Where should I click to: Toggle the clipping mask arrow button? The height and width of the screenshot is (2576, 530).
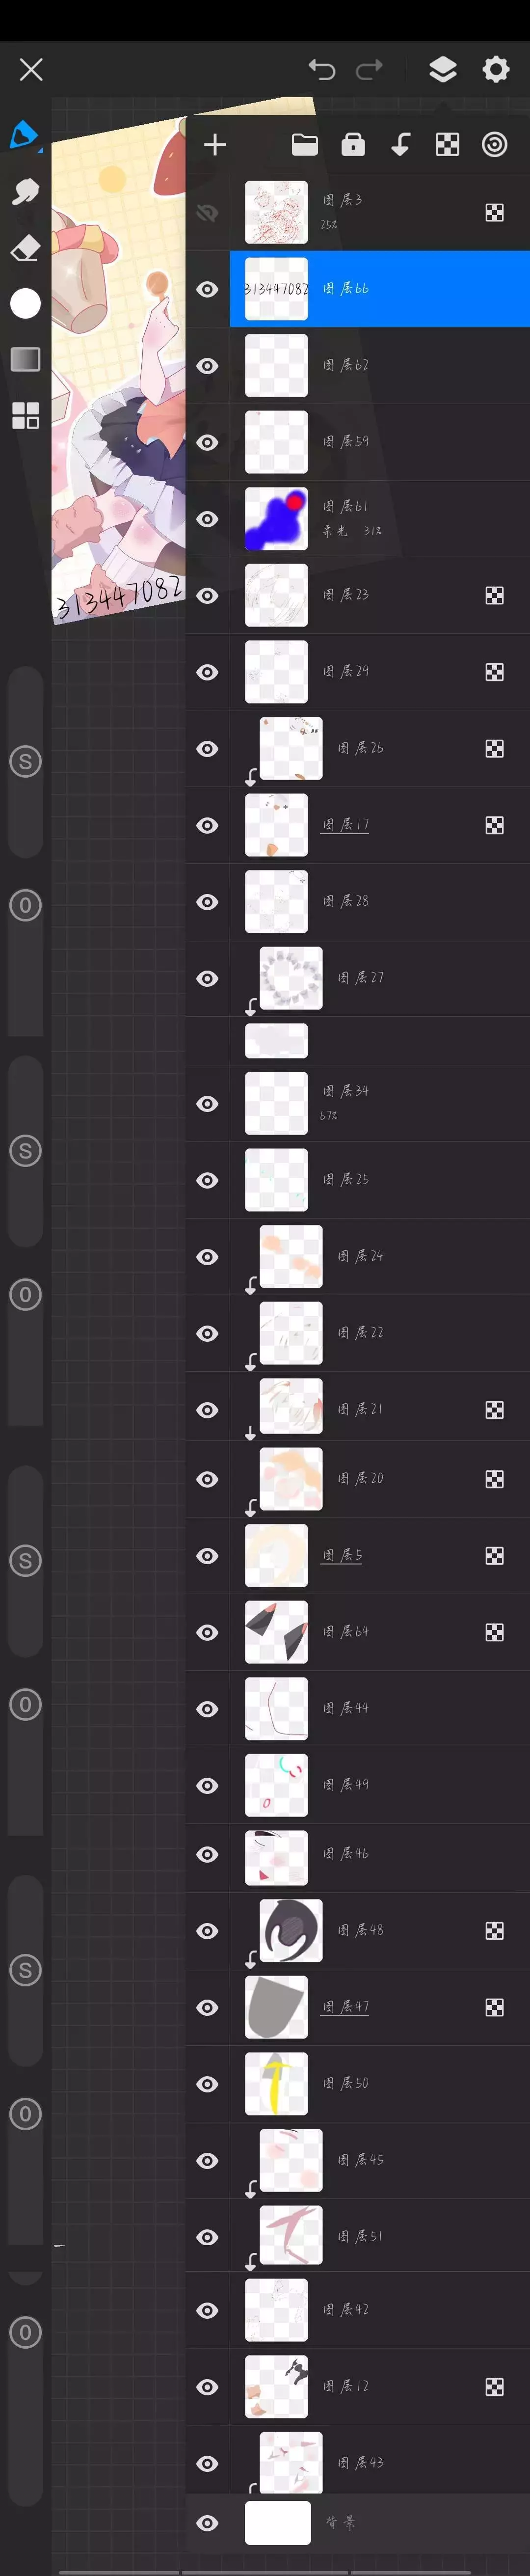pyautogui.click(x=400, y=145)
